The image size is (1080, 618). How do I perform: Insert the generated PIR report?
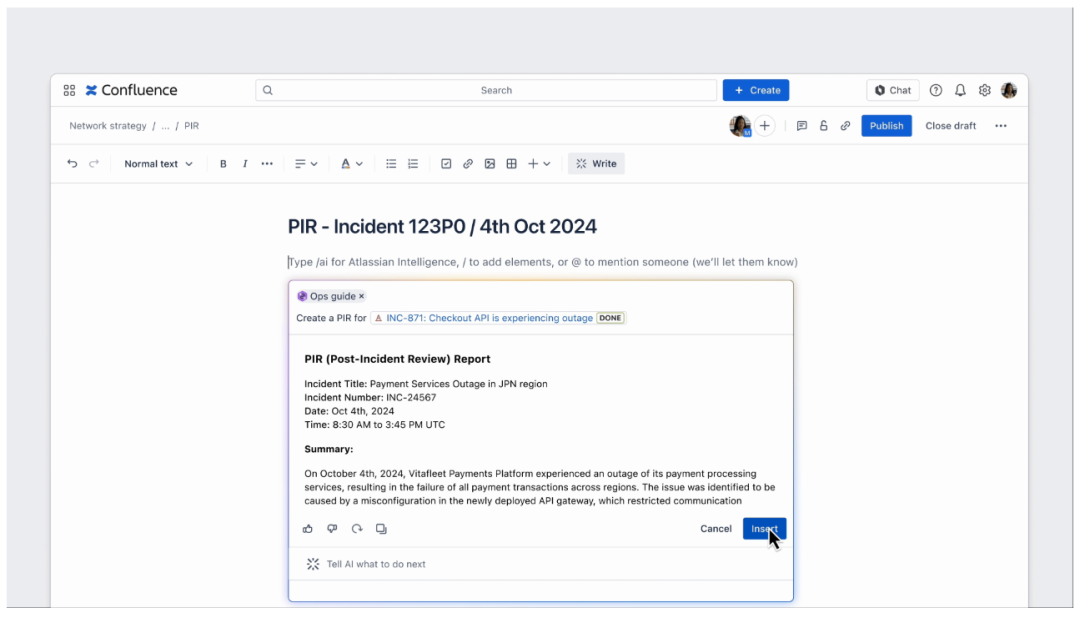click(765, 529)
